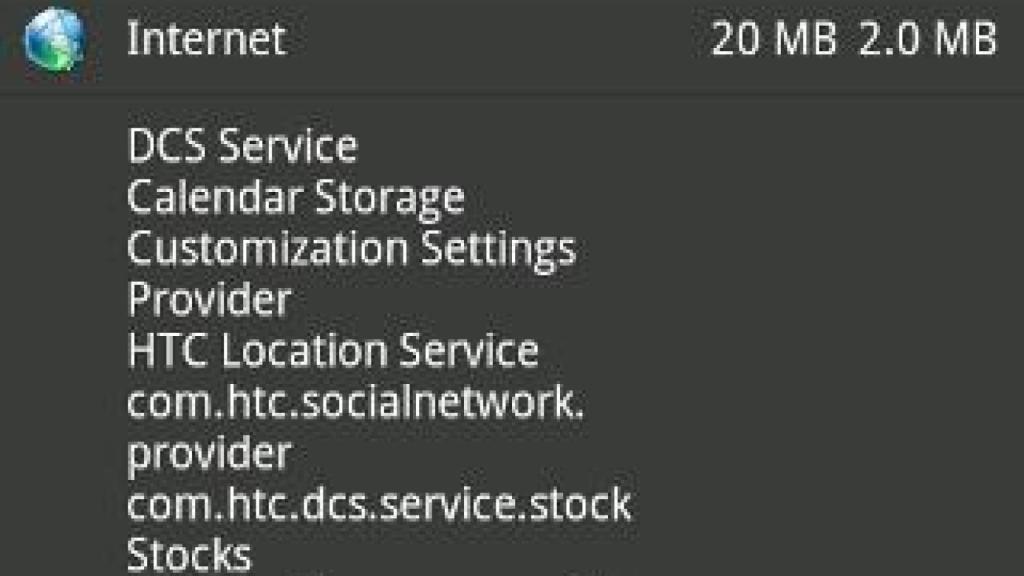Select the DCS Service entry
Screen dimensions: 1024x576
(242, 147)
